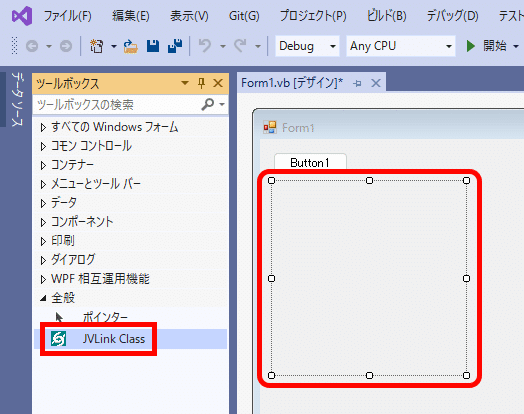Pin the toolbox panel with the pushpin icon

pyautogui.click(x=201, y=83)
